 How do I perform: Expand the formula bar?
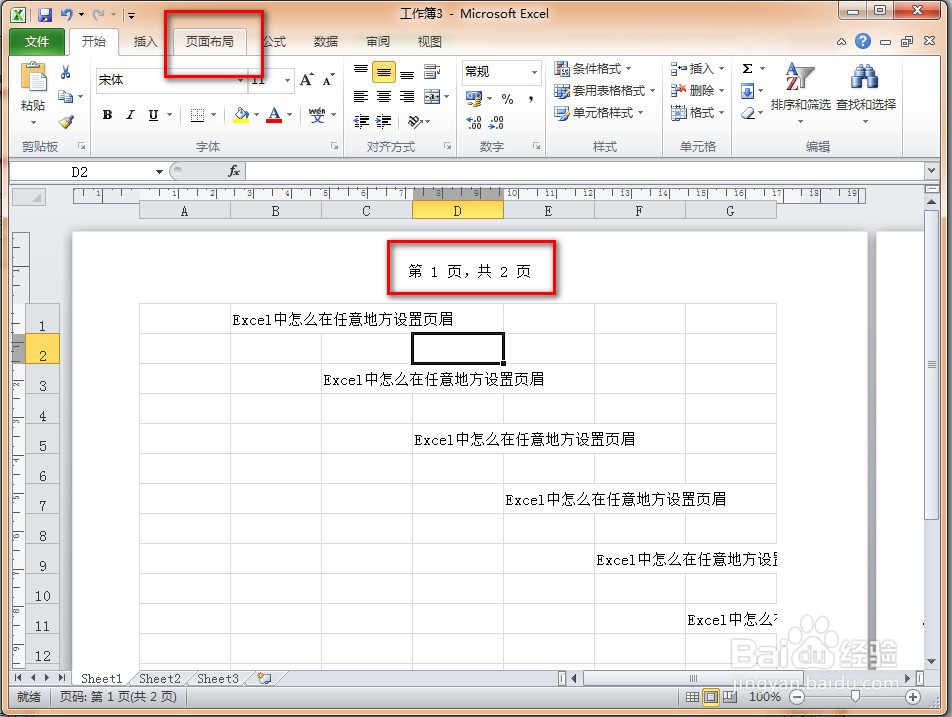(x=931, y=171)
